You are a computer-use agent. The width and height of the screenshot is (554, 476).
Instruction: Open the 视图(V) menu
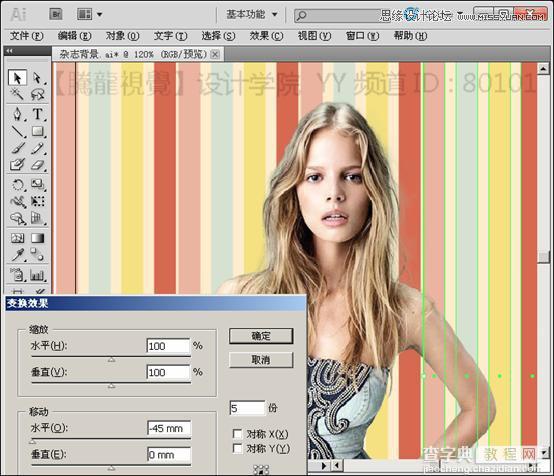click(x=314, y=36)
